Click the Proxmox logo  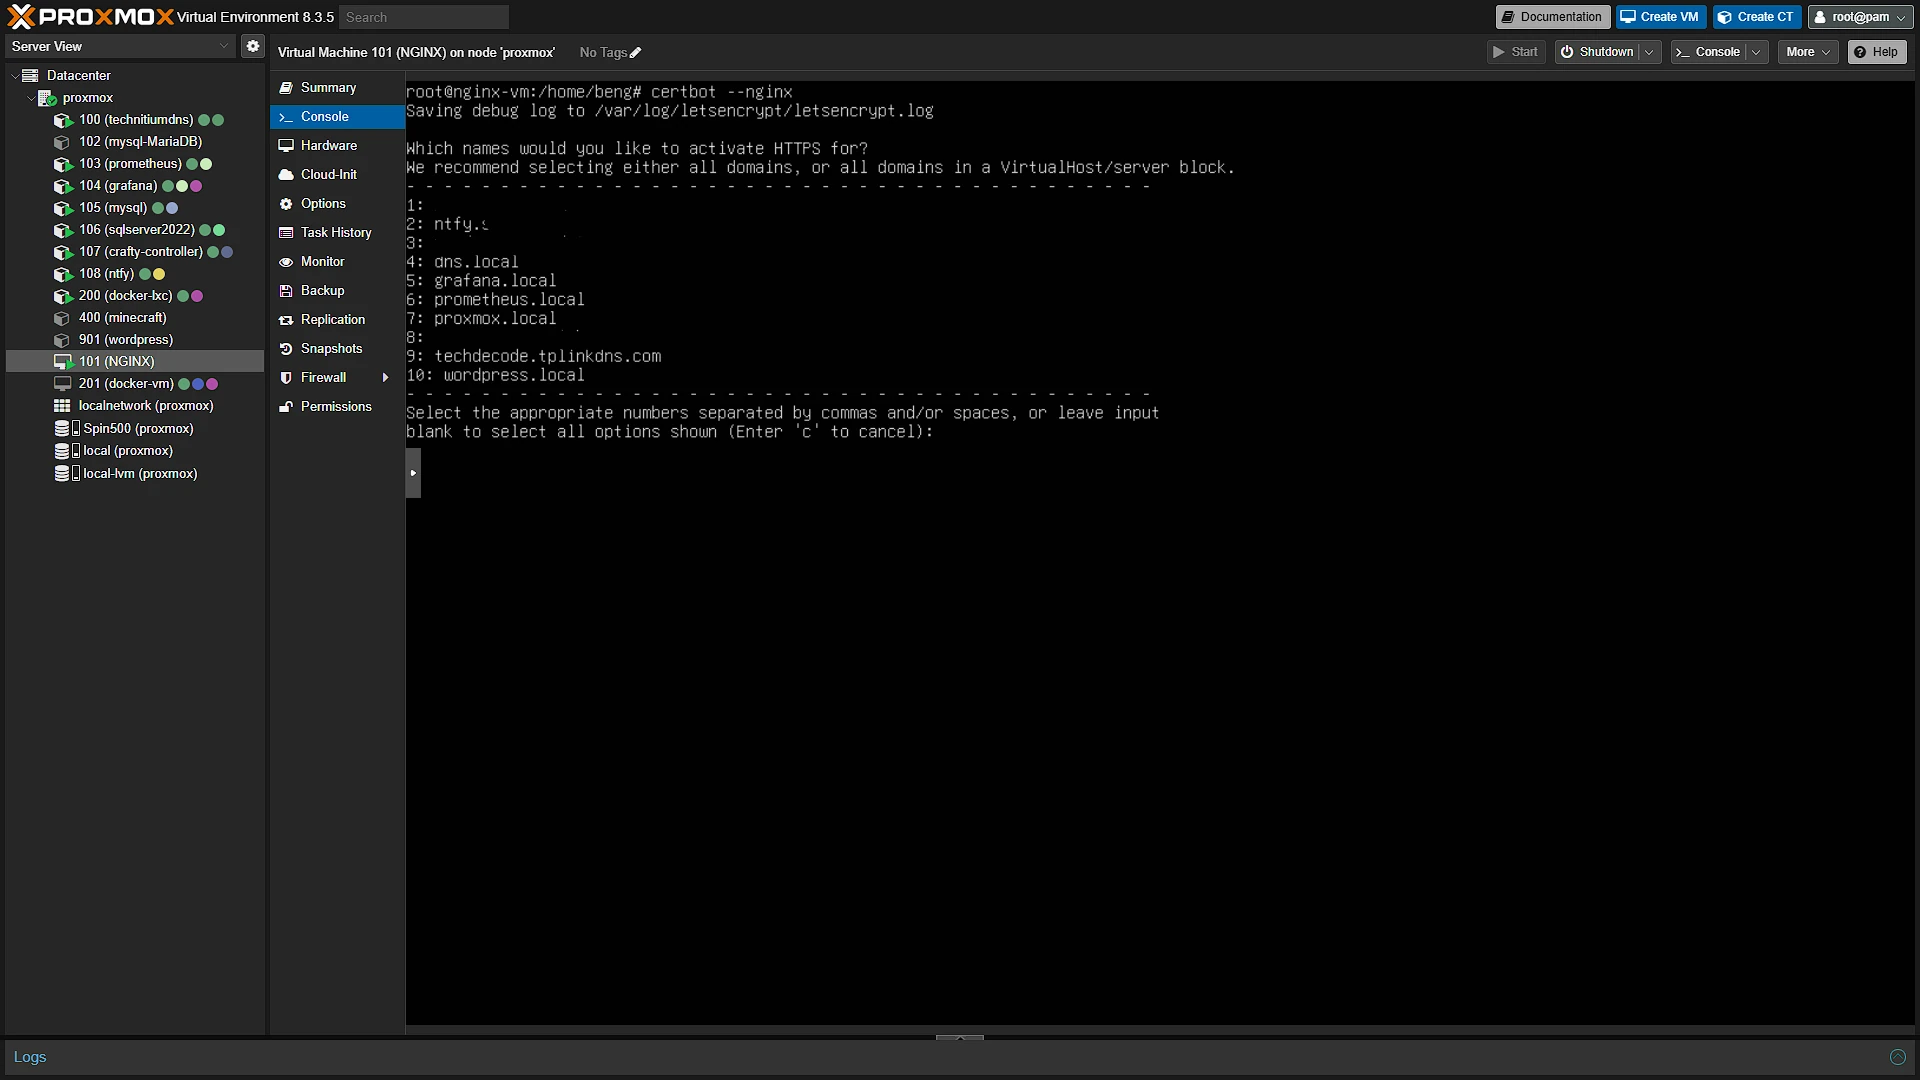90,17
